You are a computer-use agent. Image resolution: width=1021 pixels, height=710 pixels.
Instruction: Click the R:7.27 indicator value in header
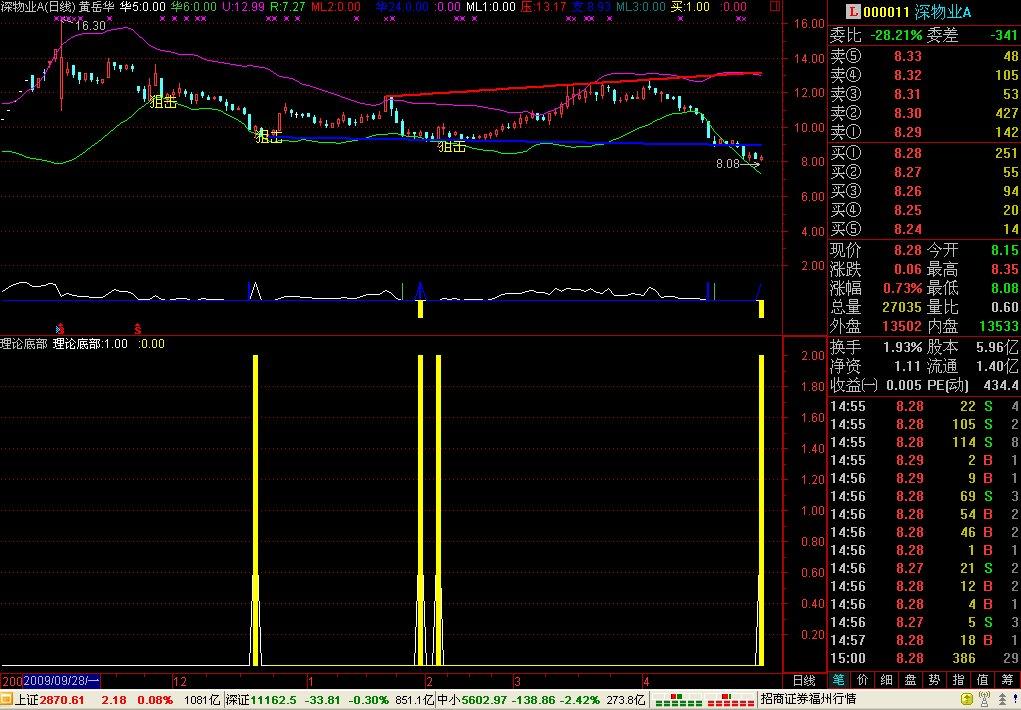coord(287,7)
